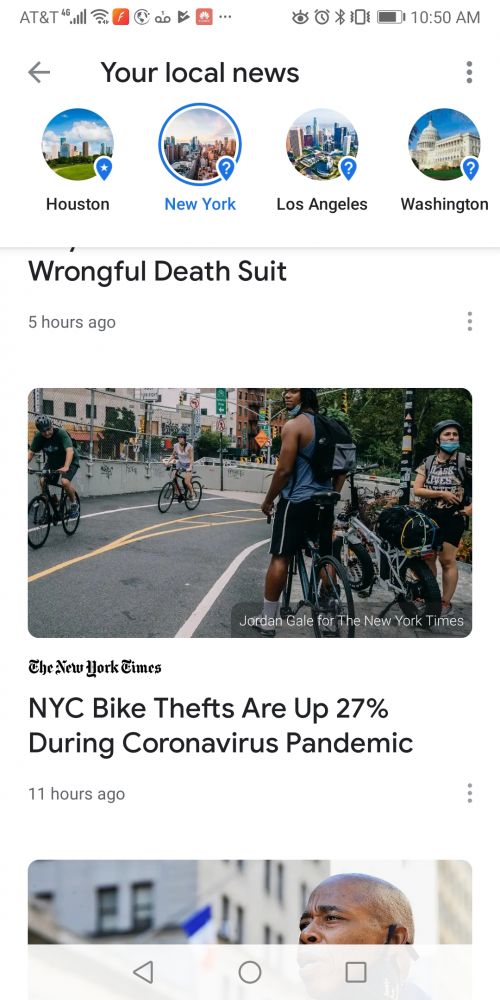Image resolution: width=500 pixels, height=1000 pixels.
Task: Tap the back arrow icon
Action: (39, 73)
